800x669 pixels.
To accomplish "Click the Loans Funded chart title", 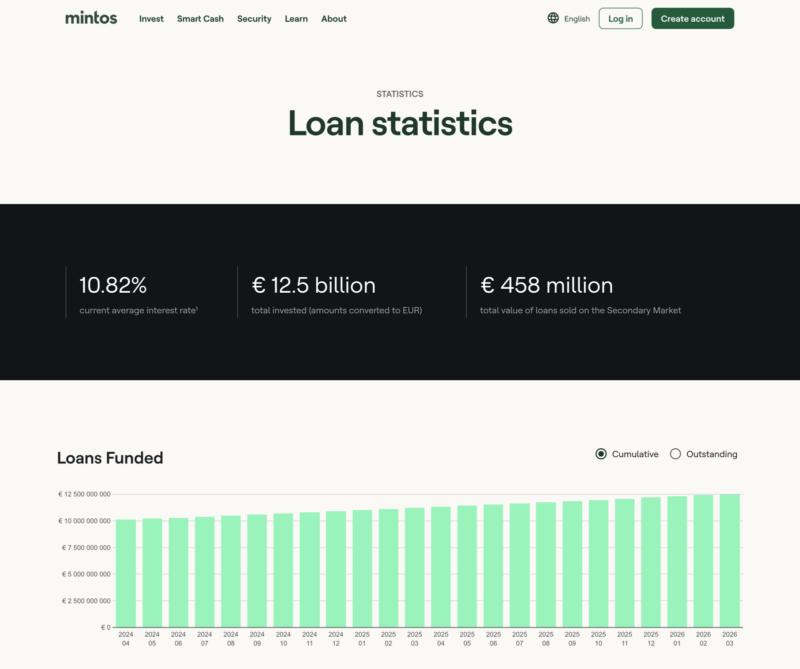I will pos(110,458).
